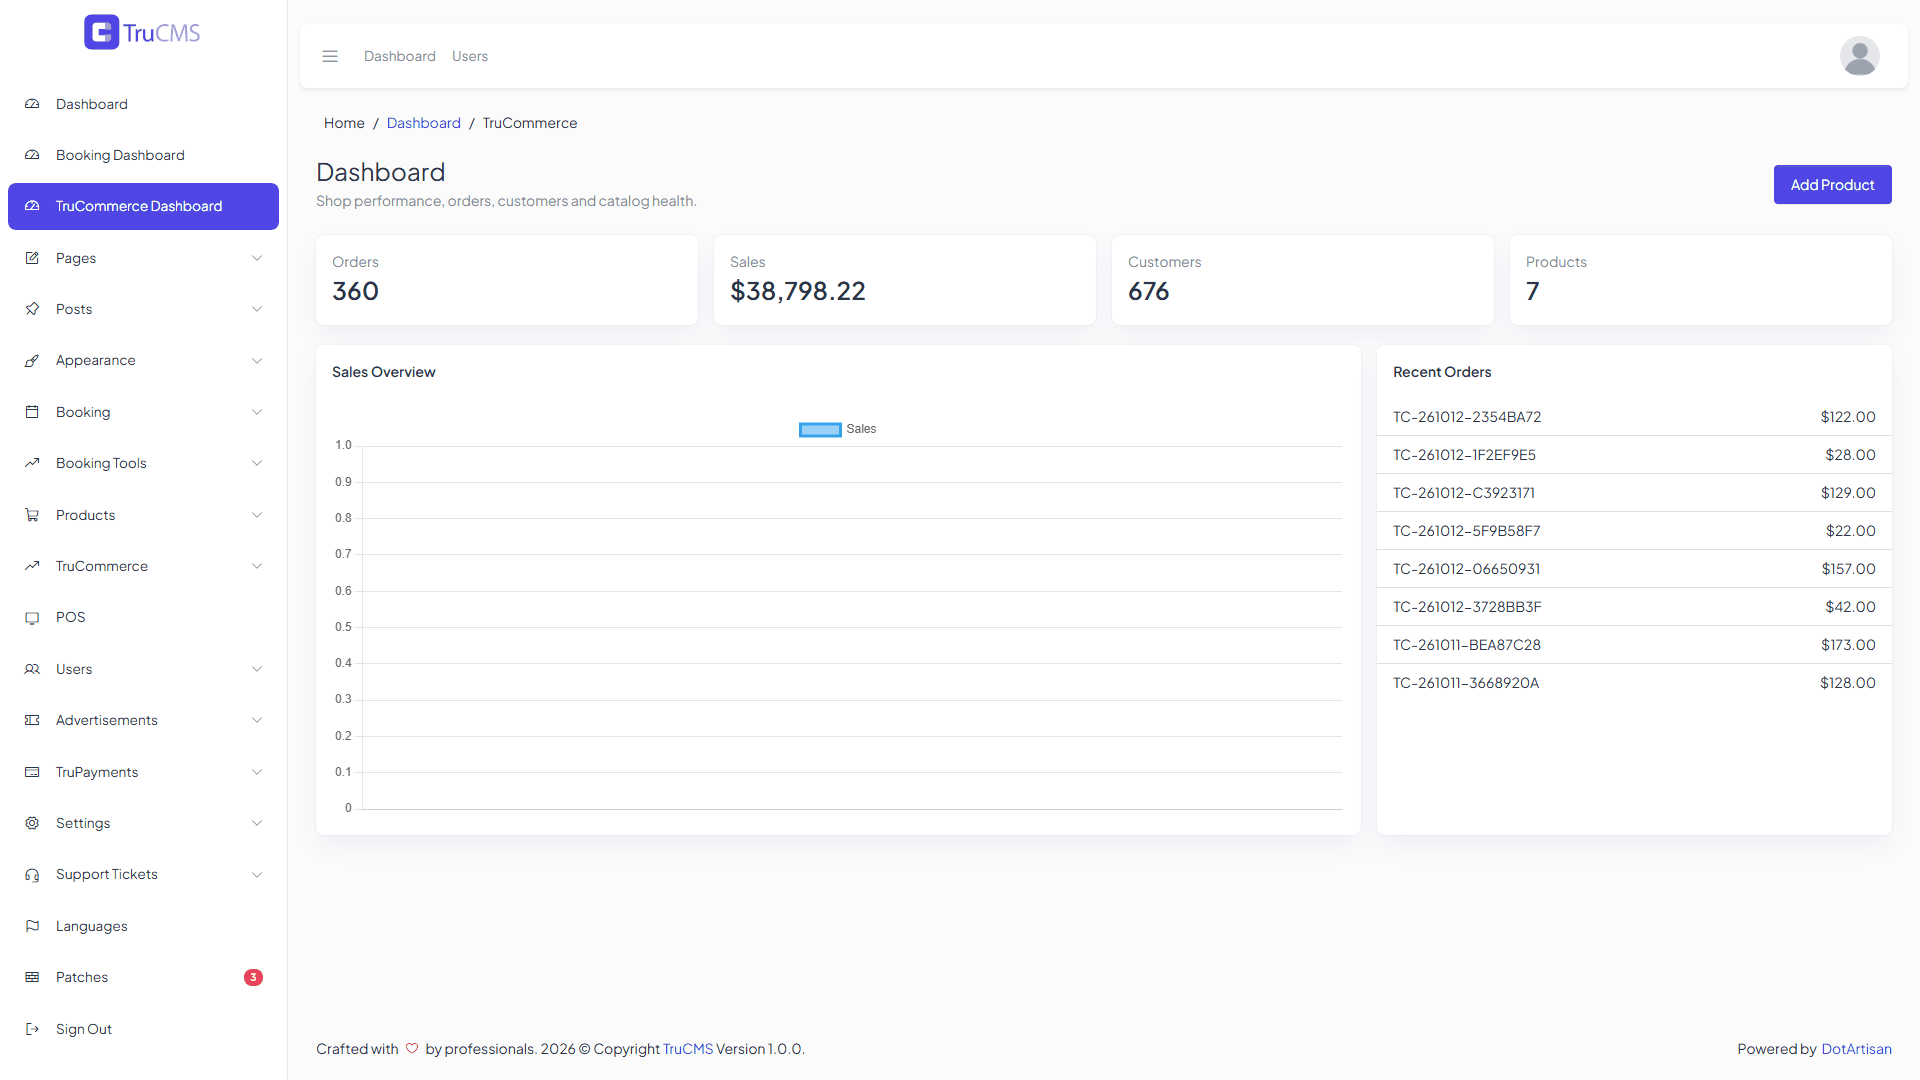Click the Products cart icon in sidebar
This screenshot has height=1080, width=1920.
[32, 515]
